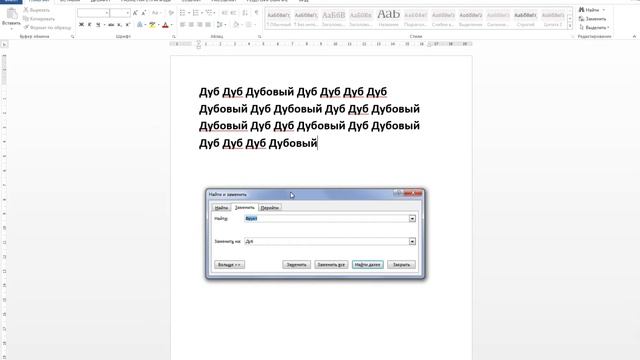Click the grow font size icon
This screenshot has width=640, height=360.
point(135,13)
